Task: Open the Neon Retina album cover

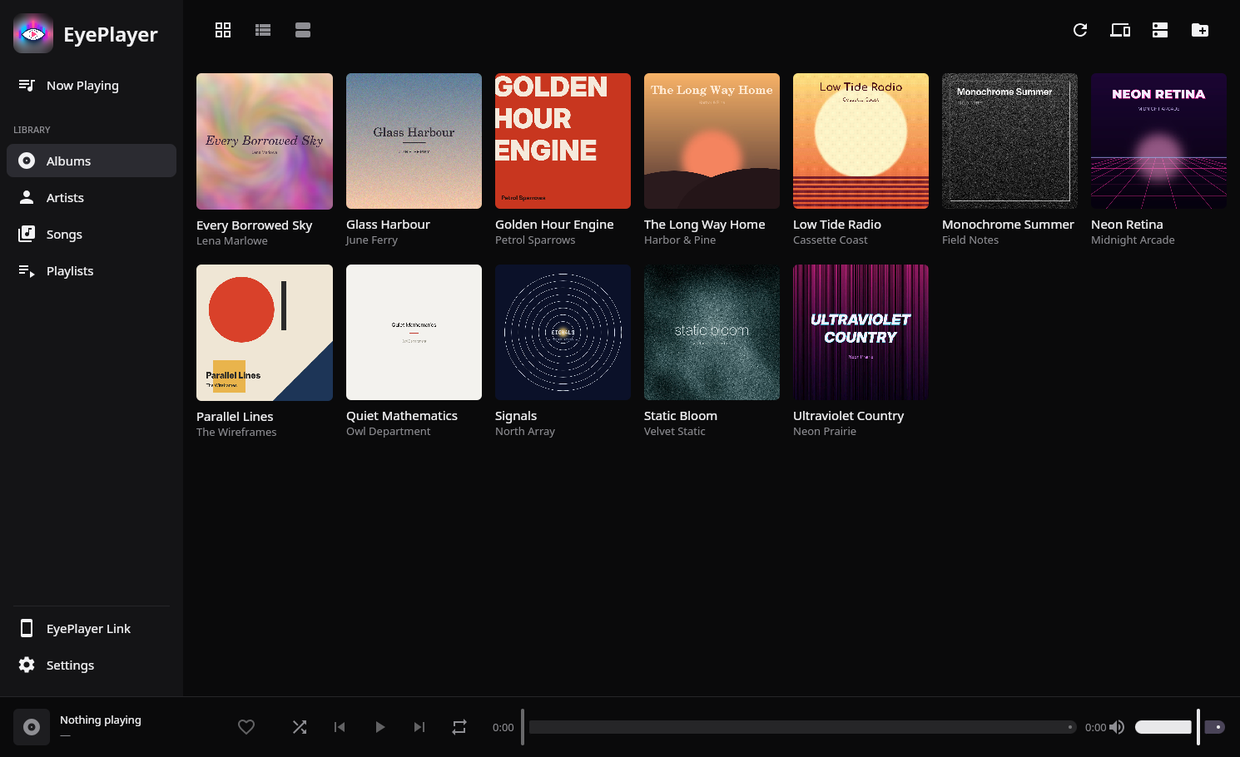Action: point(1159,141)
